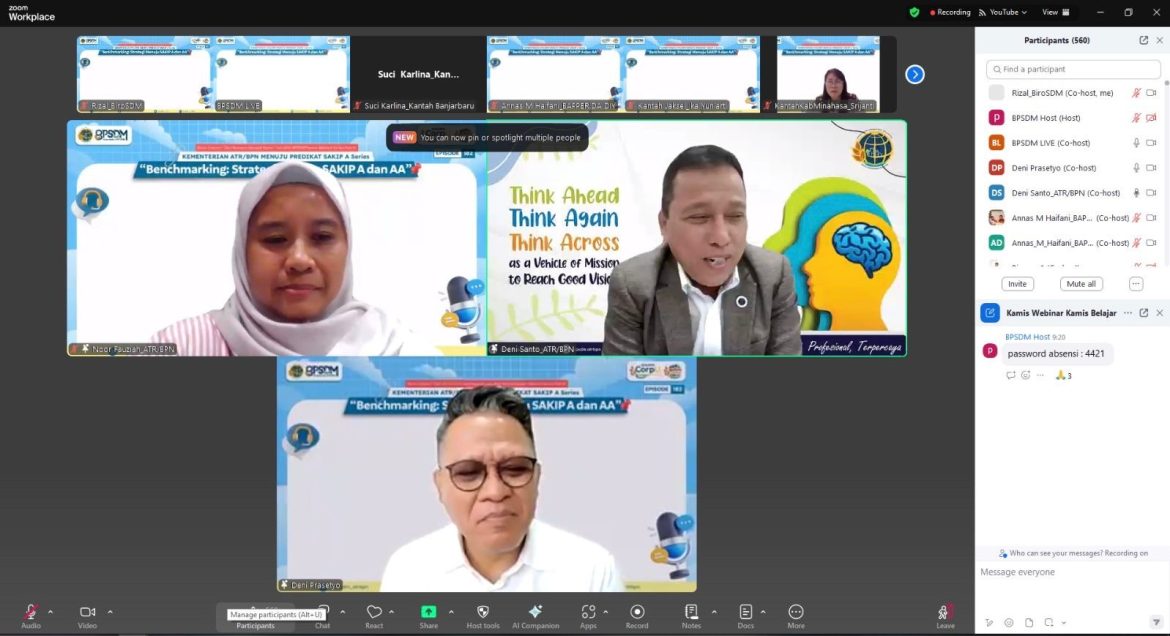Close the Participants panel

click(1160, 40)
